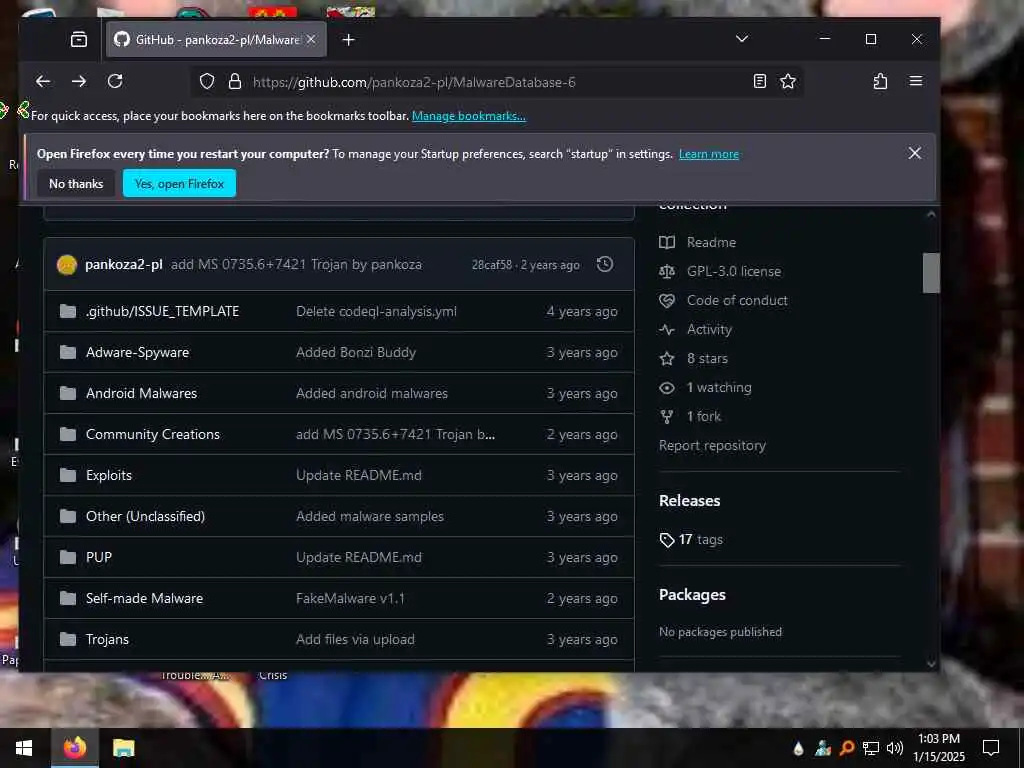Open the latest commit message link
1024x768 pixels.
pos(296,264)
